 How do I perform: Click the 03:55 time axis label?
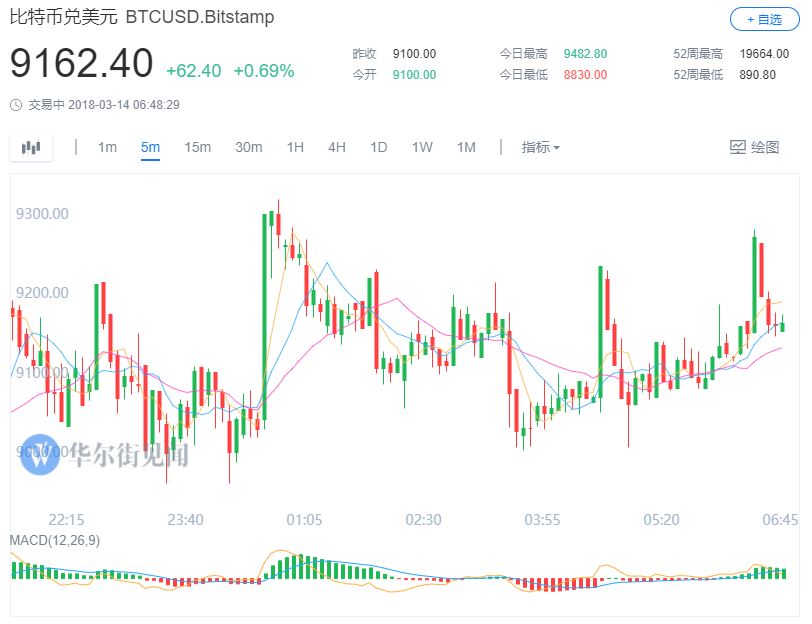(x=542, y=519)
